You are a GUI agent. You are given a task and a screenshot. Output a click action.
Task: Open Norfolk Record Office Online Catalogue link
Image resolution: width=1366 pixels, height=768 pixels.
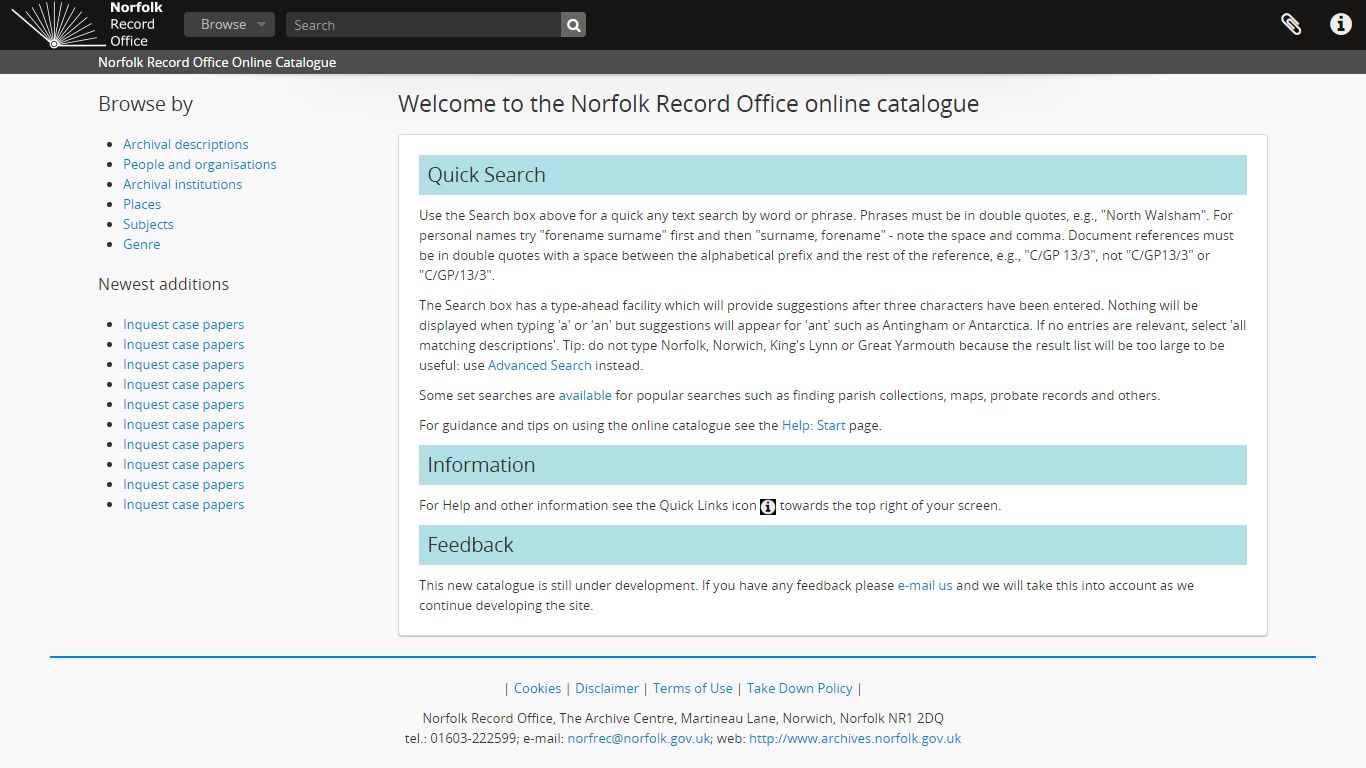[x=217, y=62]
